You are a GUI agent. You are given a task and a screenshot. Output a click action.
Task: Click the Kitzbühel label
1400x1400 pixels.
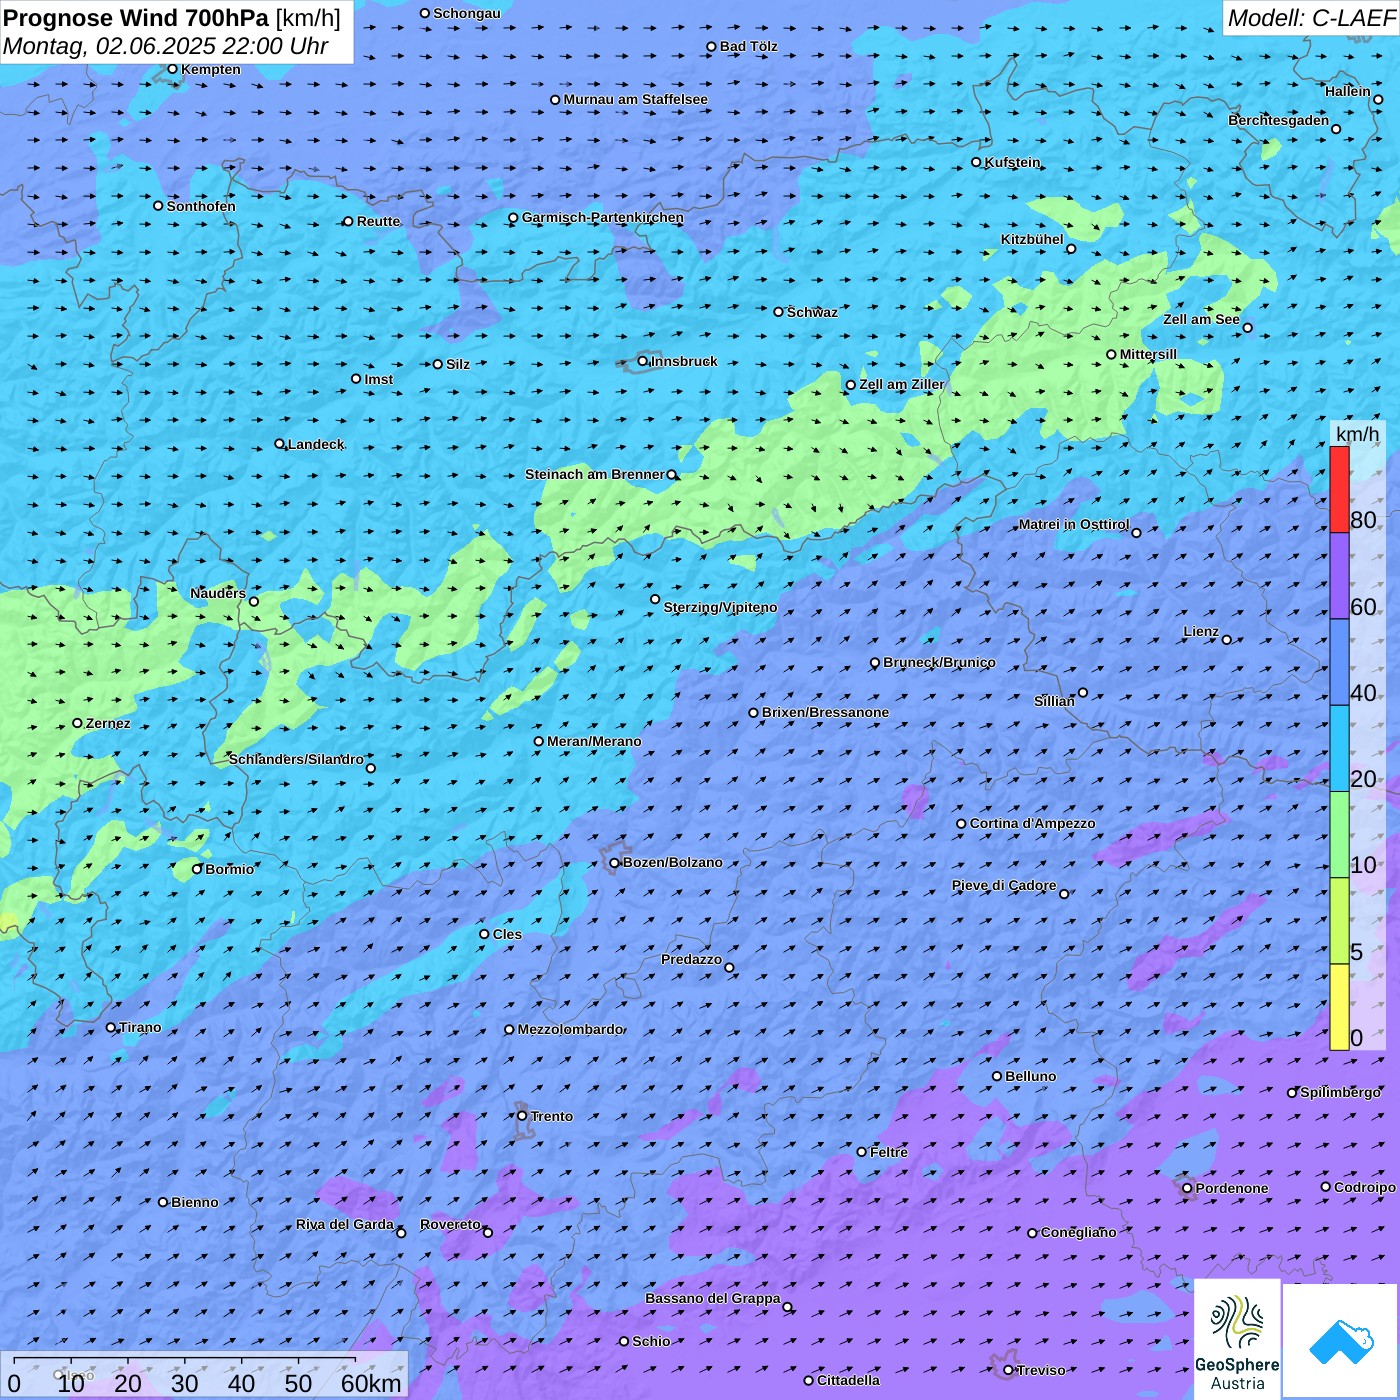[1032, 239]
